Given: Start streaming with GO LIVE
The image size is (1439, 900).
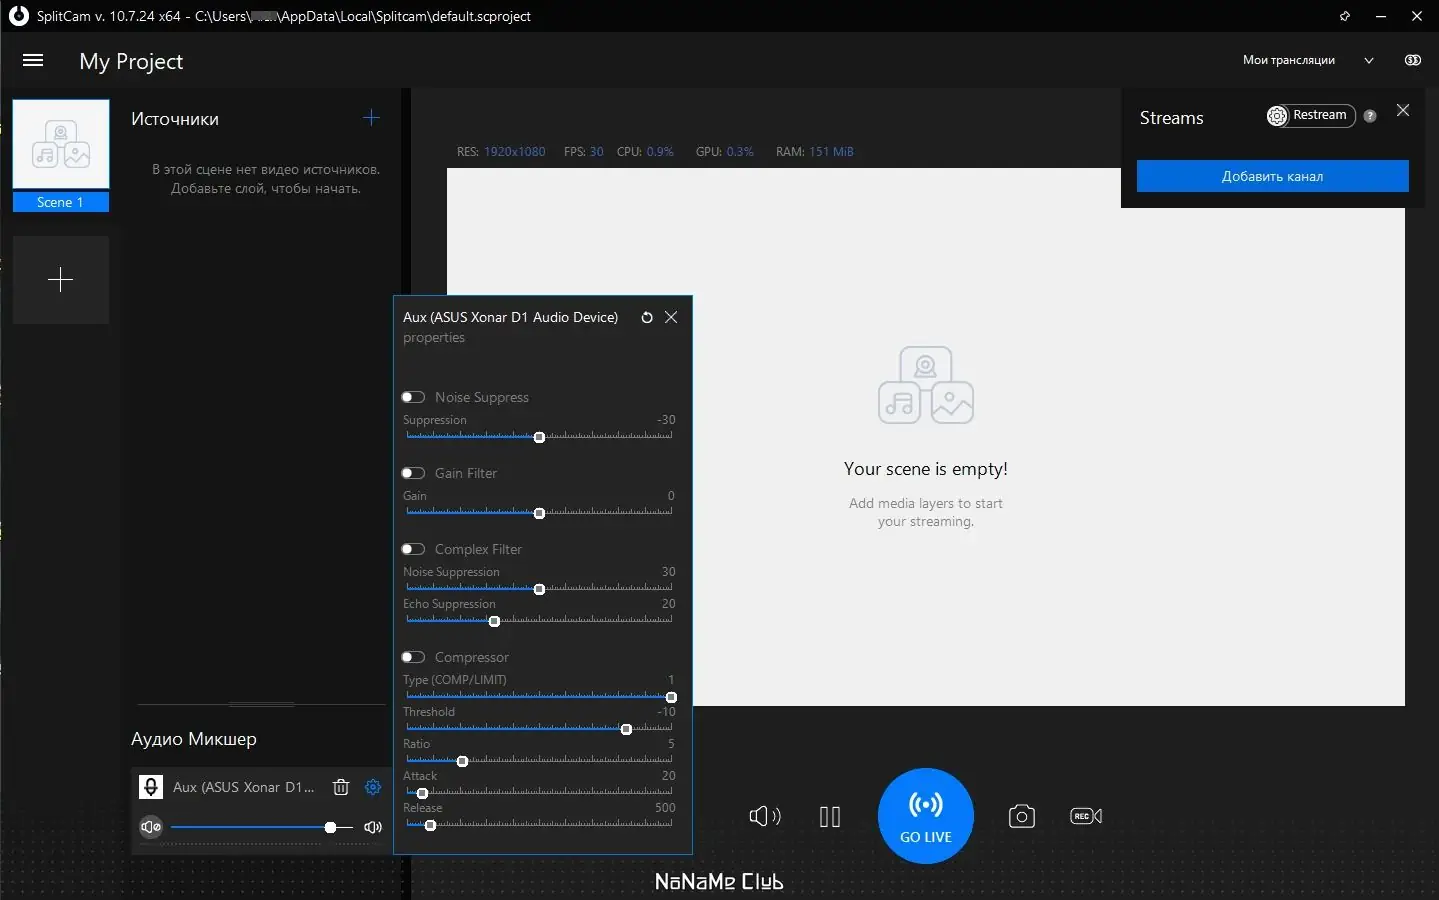Looking at the screenshot, I should (x=926, y=816).
